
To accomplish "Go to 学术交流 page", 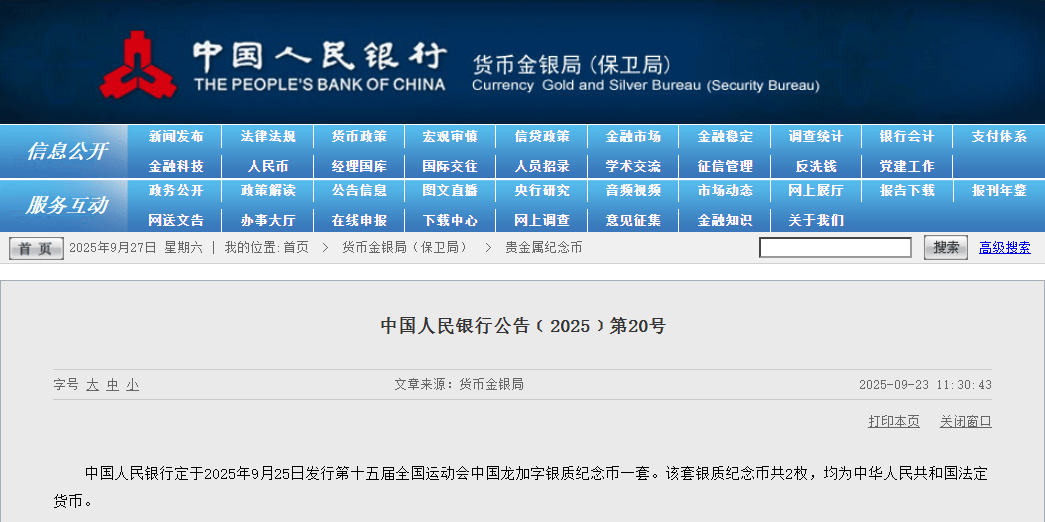I will point(633,166).
